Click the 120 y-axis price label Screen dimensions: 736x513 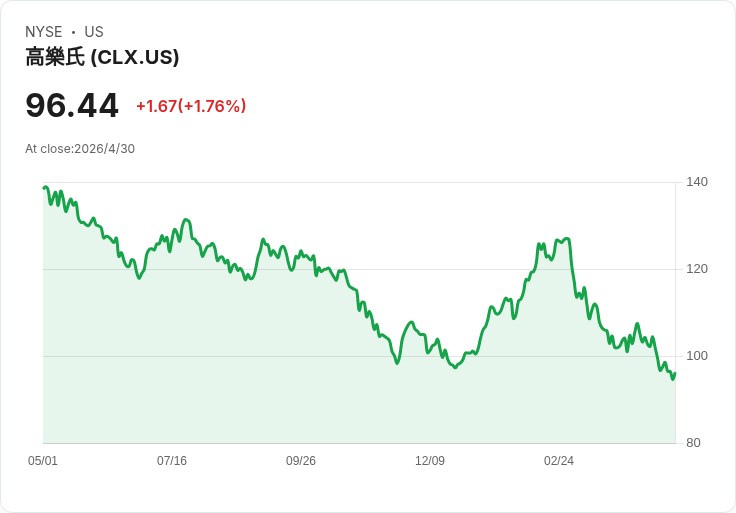pyautogui.click(x=697, y=269)
